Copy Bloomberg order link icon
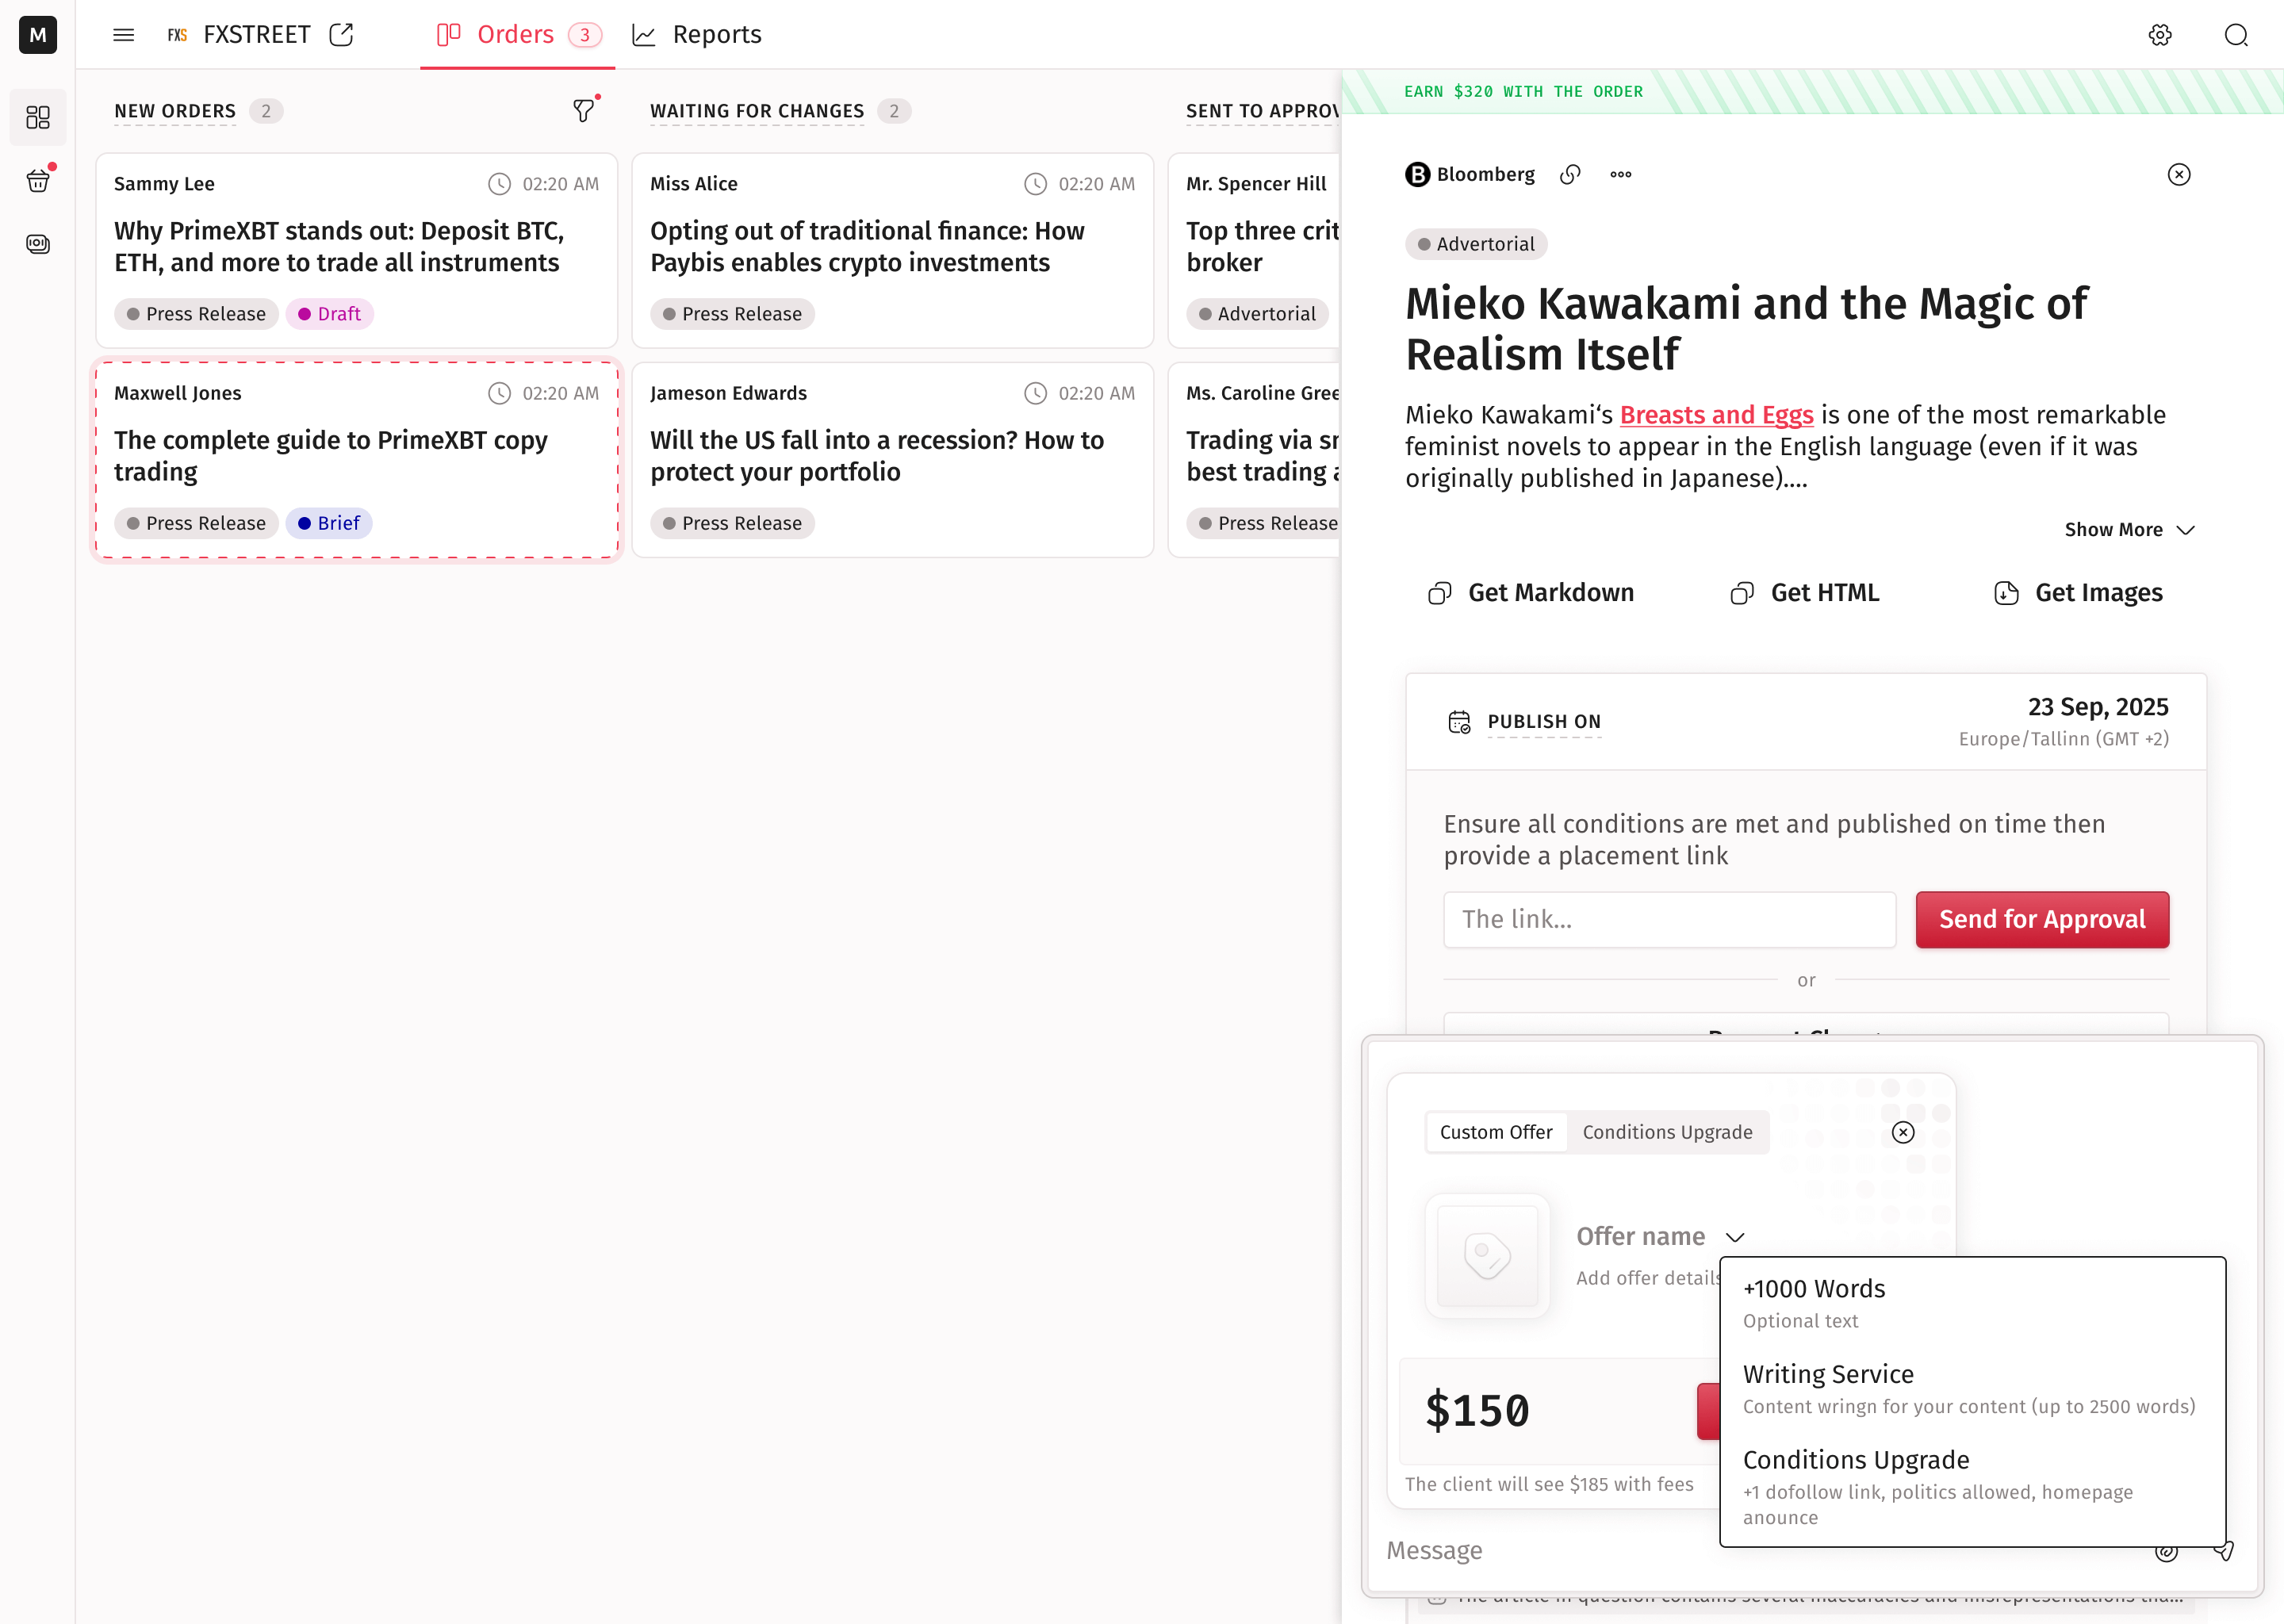 click(1571, 175)
